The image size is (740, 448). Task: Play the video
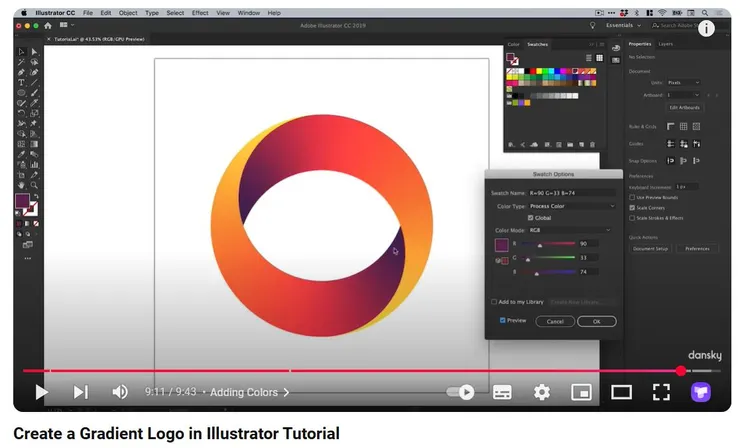pos(42,392)
